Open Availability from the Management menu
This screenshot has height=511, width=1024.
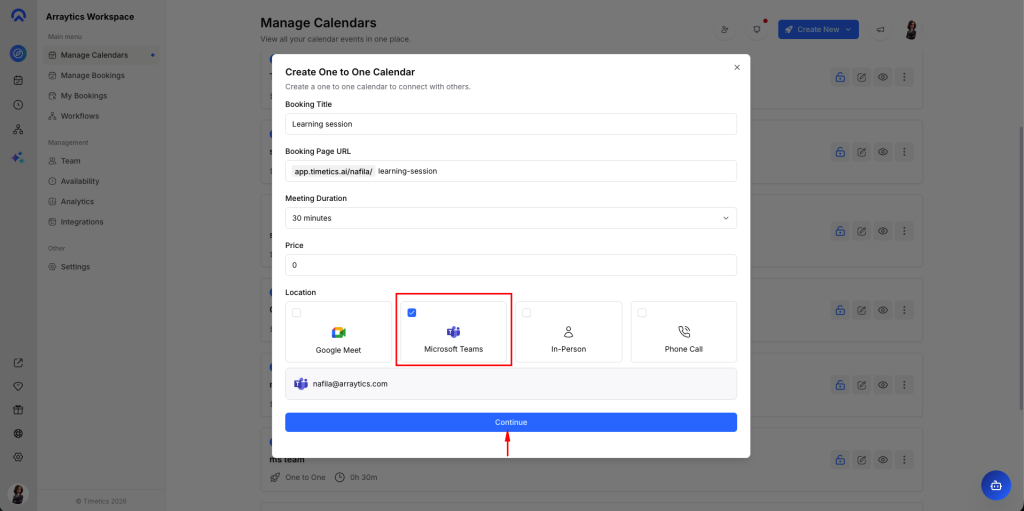[80, 181]
